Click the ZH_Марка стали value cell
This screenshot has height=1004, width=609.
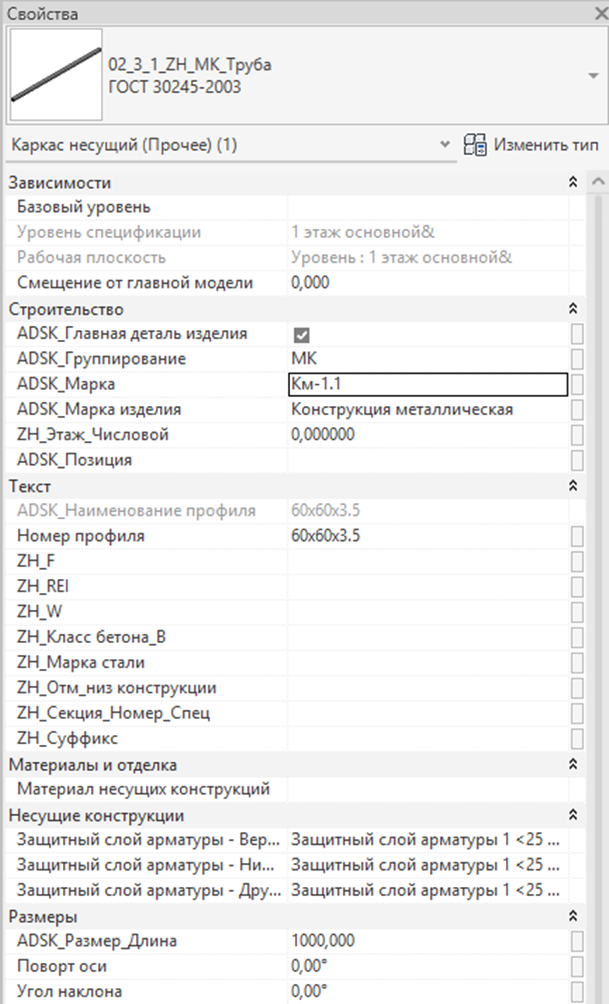click(x=428, y=663)
